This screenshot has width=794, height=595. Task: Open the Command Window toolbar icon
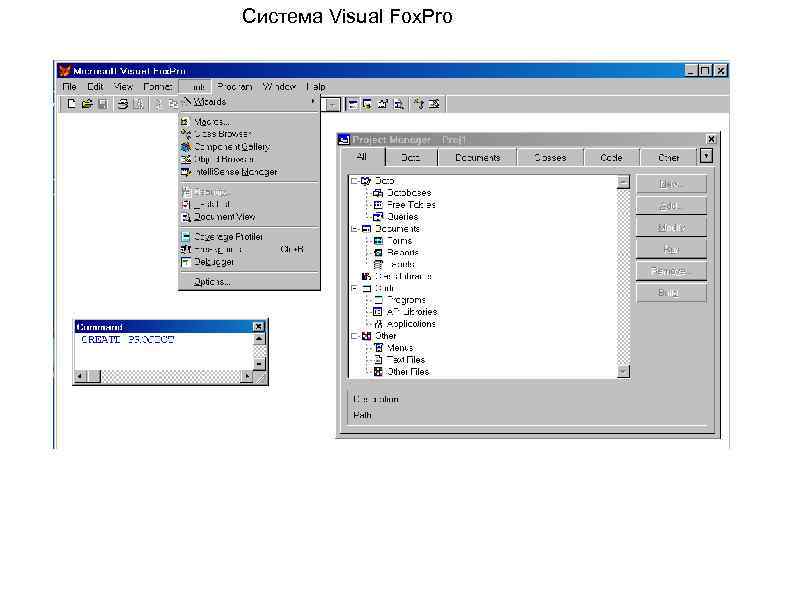coord(353,104)
